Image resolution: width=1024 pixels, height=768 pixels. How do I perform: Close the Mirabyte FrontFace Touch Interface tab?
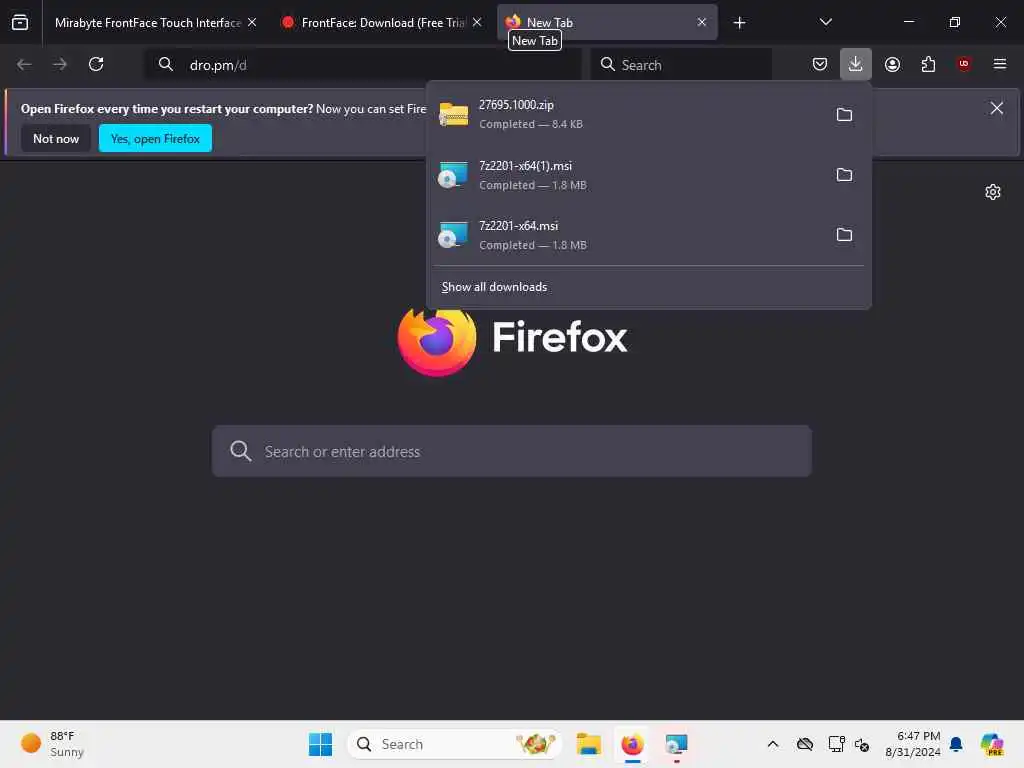pyautogui.click(x=252, y=22)
